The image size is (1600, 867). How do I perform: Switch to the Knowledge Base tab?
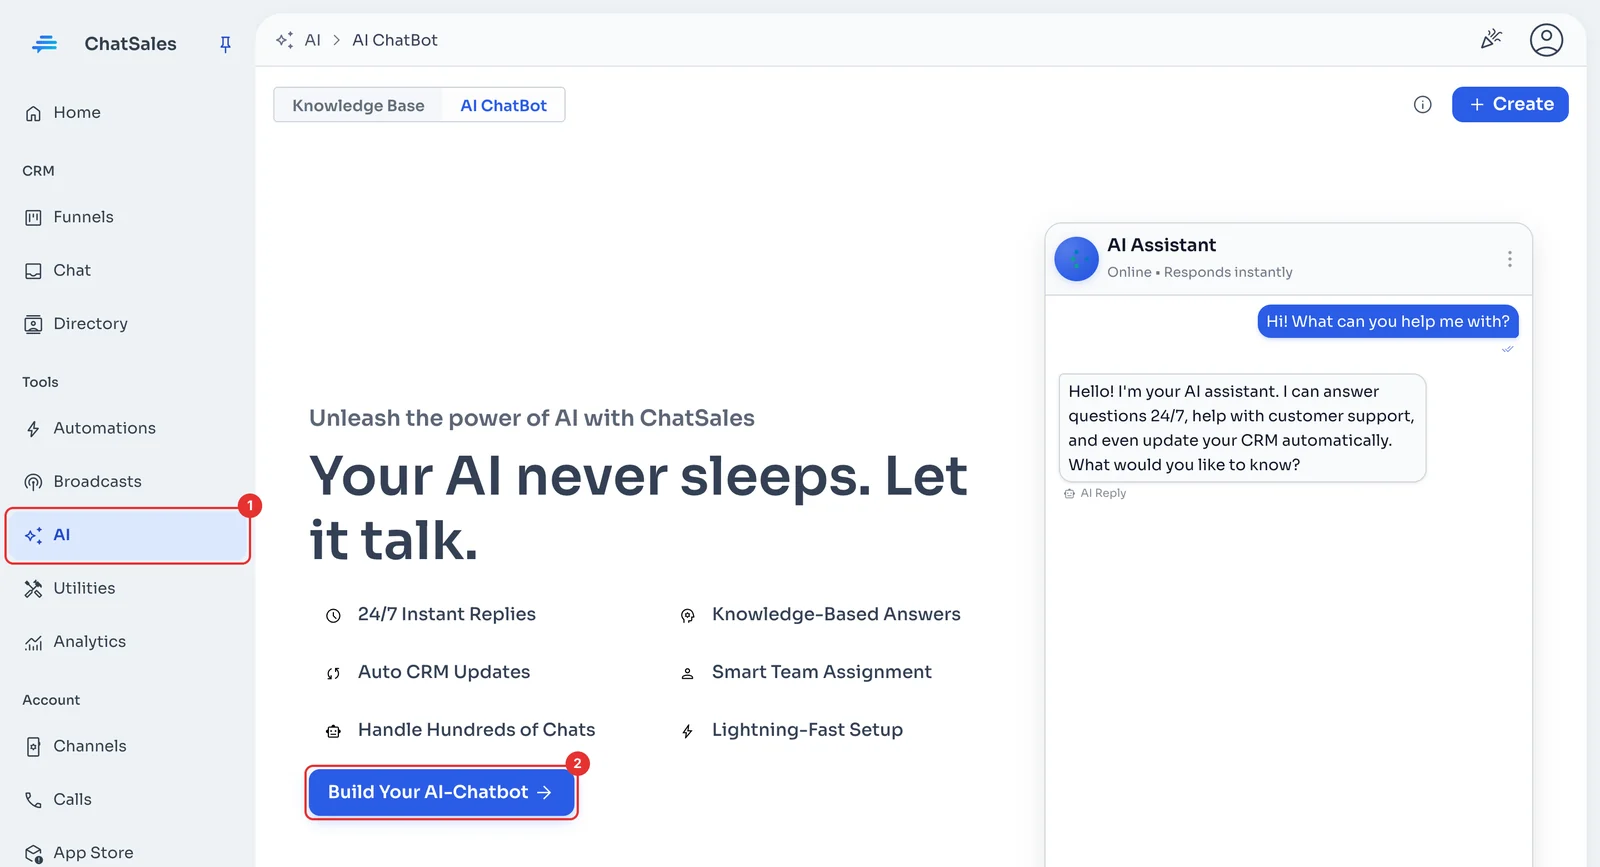358,105
